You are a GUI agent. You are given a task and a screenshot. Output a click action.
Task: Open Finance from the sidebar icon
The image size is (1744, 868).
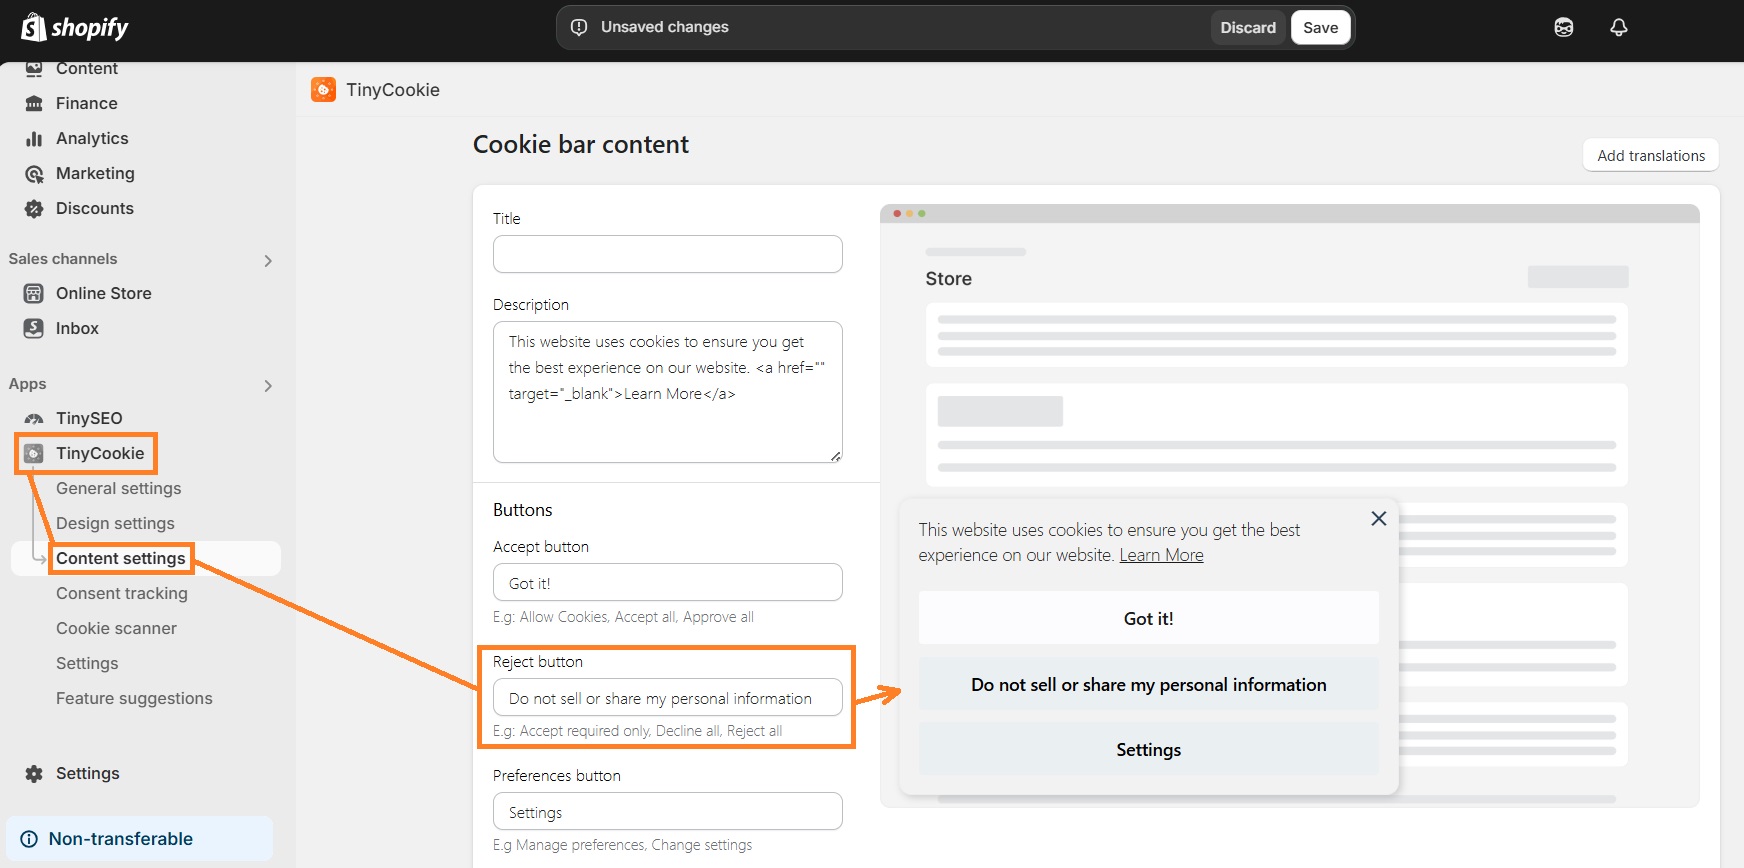pos(34,103)
